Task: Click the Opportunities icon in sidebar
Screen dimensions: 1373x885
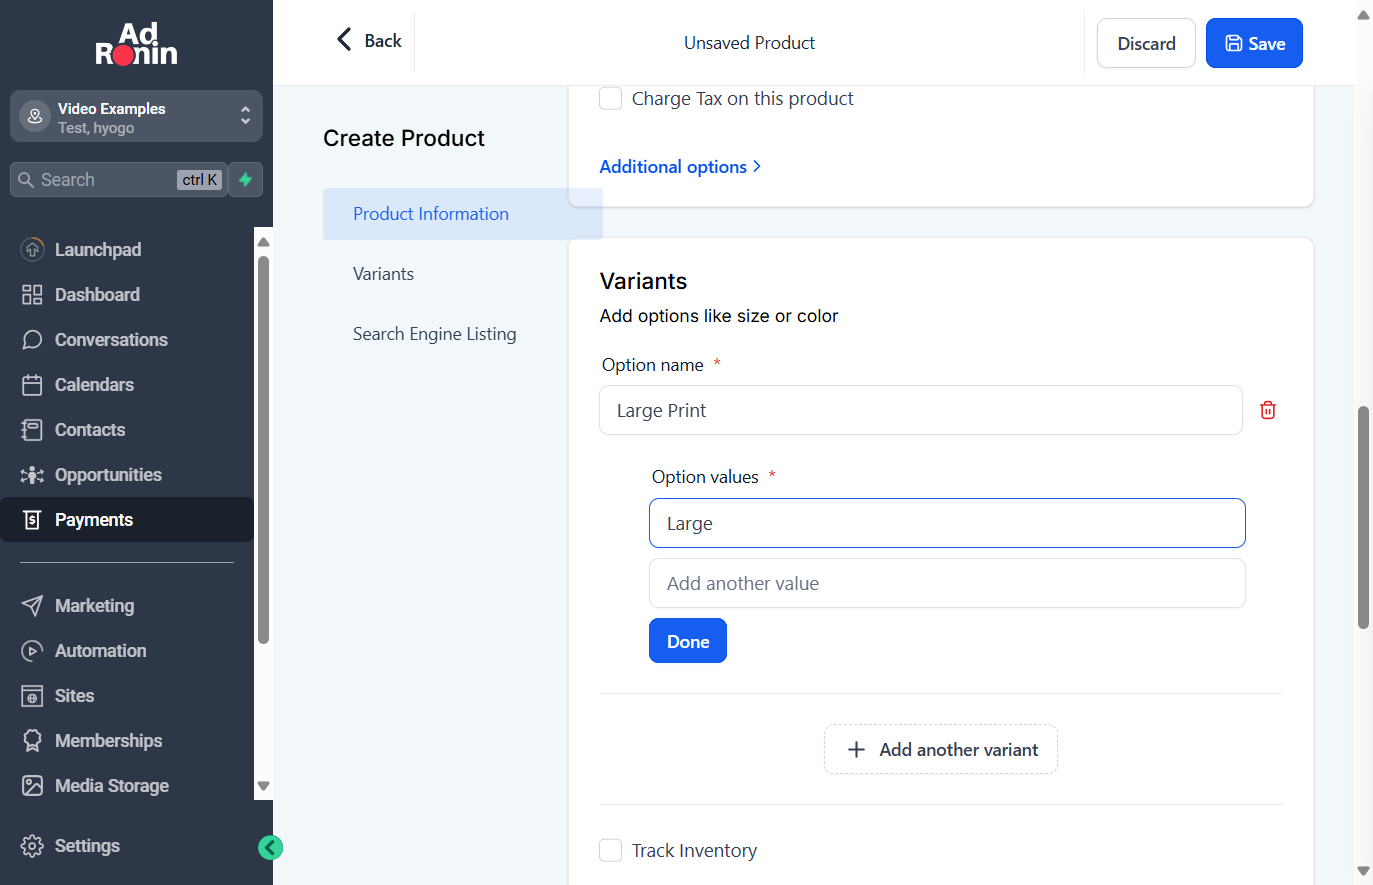Action: [32, 474]
